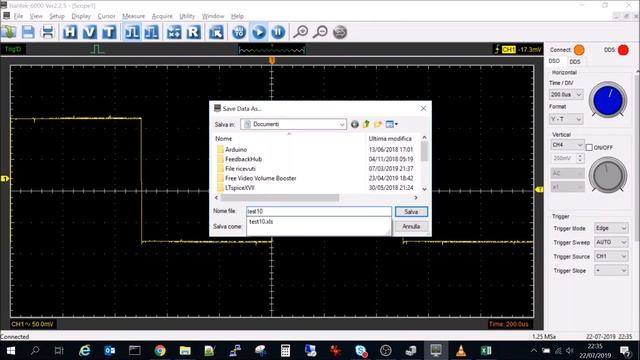This screenshot has width=640, height=360.
Task: Switch to the DSO tab
Action: coord(554,61)
